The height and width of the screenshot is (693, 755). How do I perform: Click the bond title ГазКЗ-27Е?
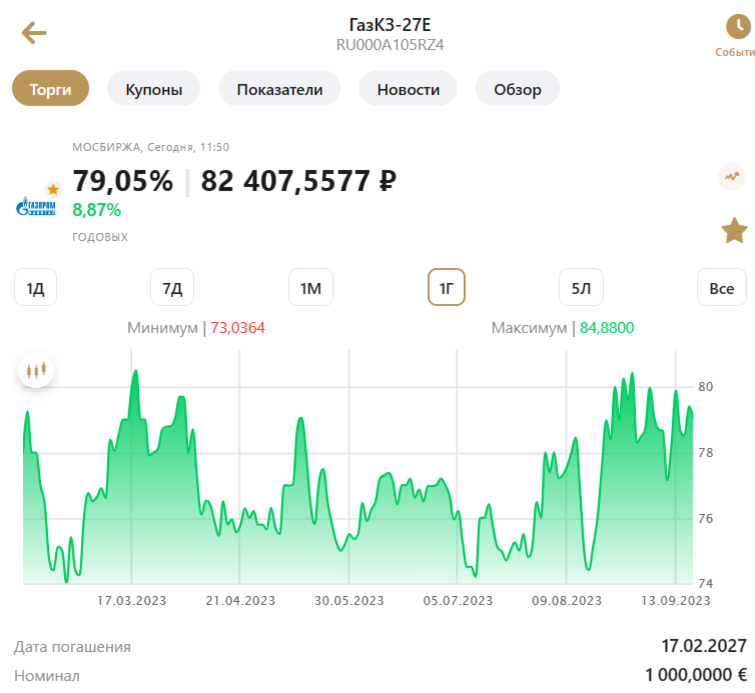[x=390, y=24]
